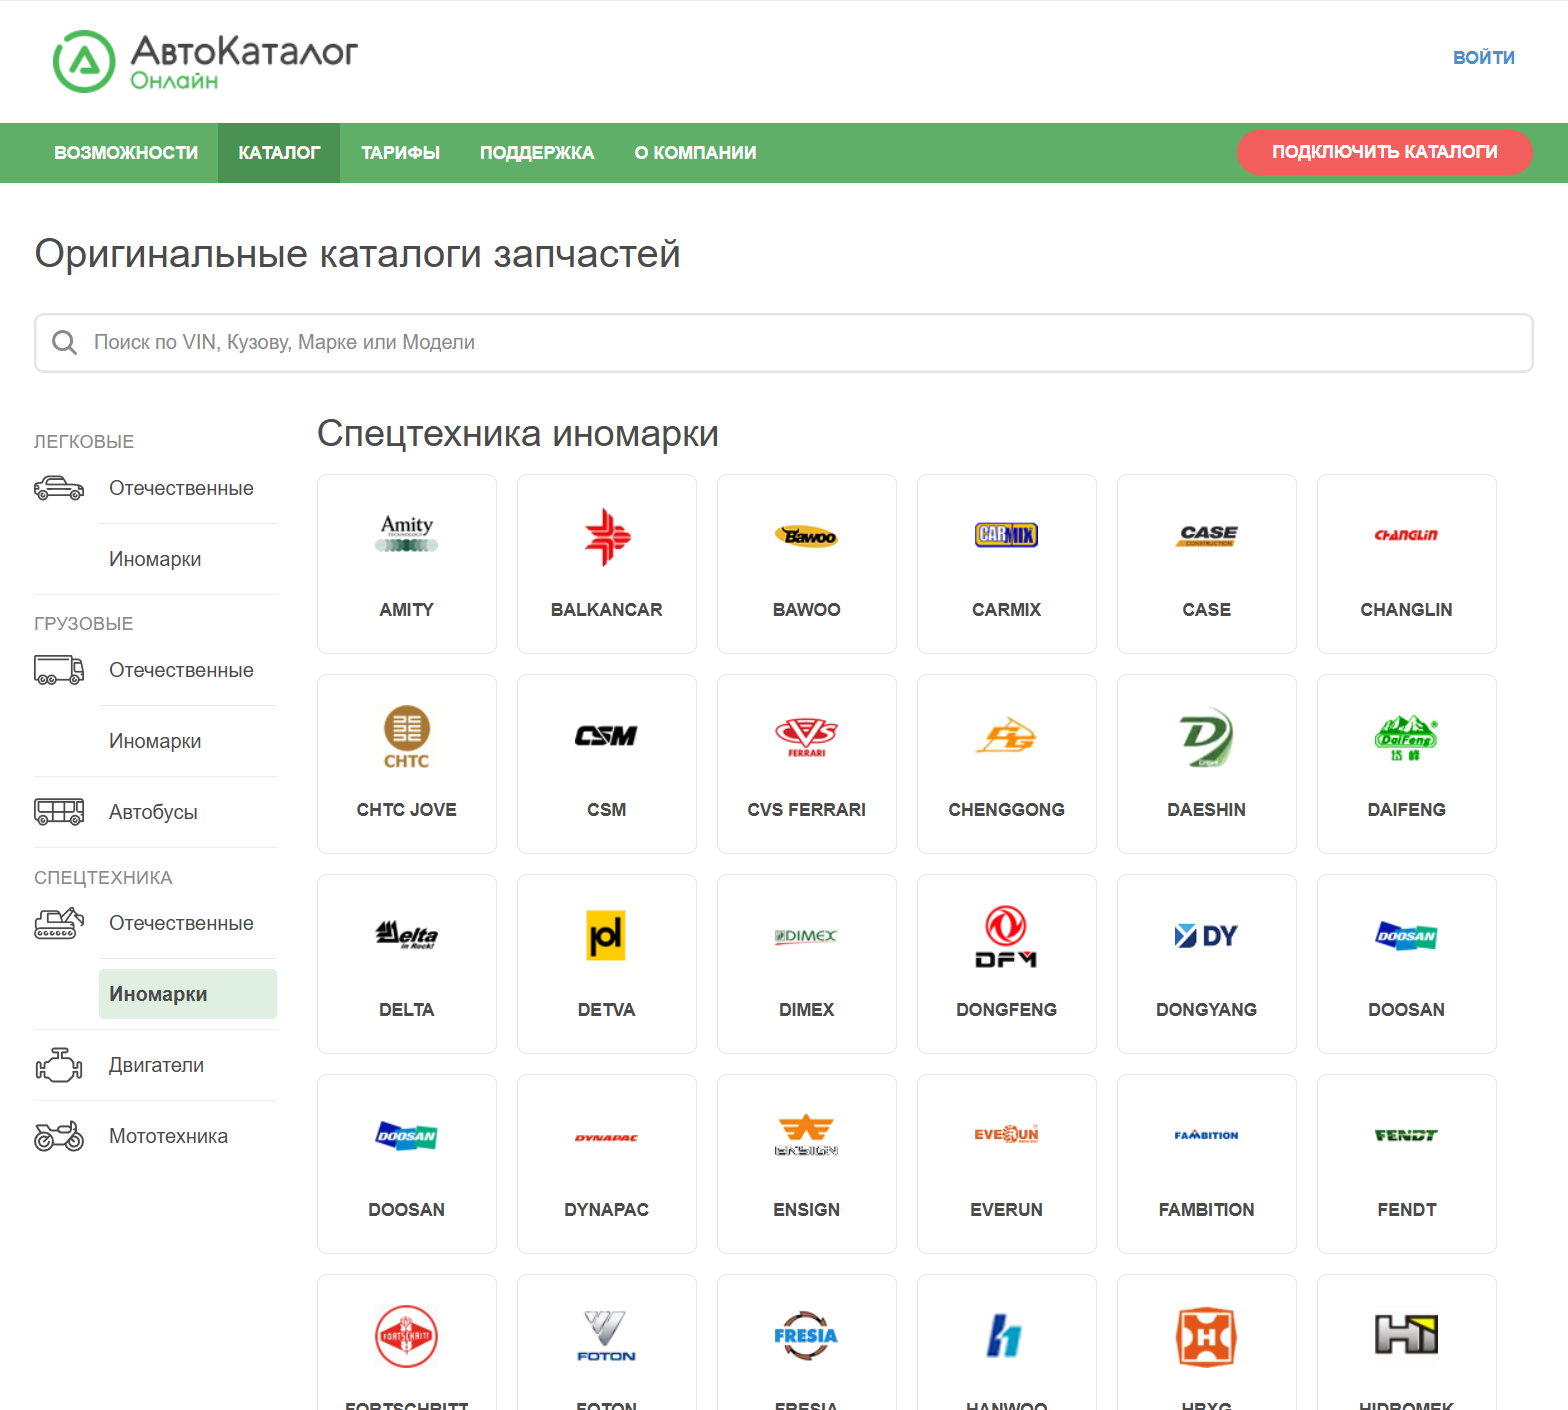The image size is (1568, 1410).
Task: Select the highlighted Иномарки under СПЕЦТЕХНИКА
Action: point(188,994)
